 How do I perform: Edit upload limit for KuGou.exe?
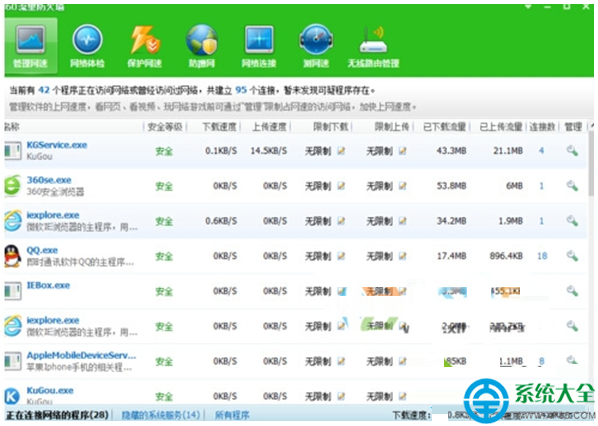[402, 396]
